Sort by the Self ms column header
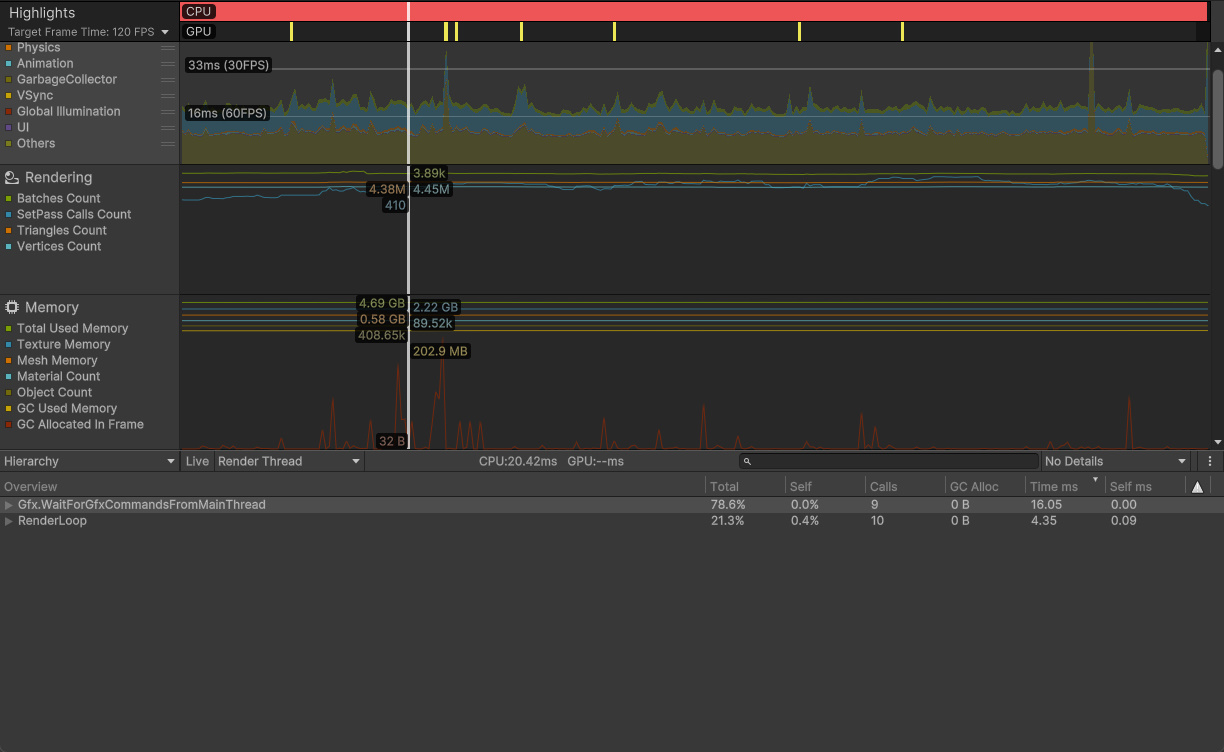This screenshot has width=1224, height=752. tap(1144, 487)
